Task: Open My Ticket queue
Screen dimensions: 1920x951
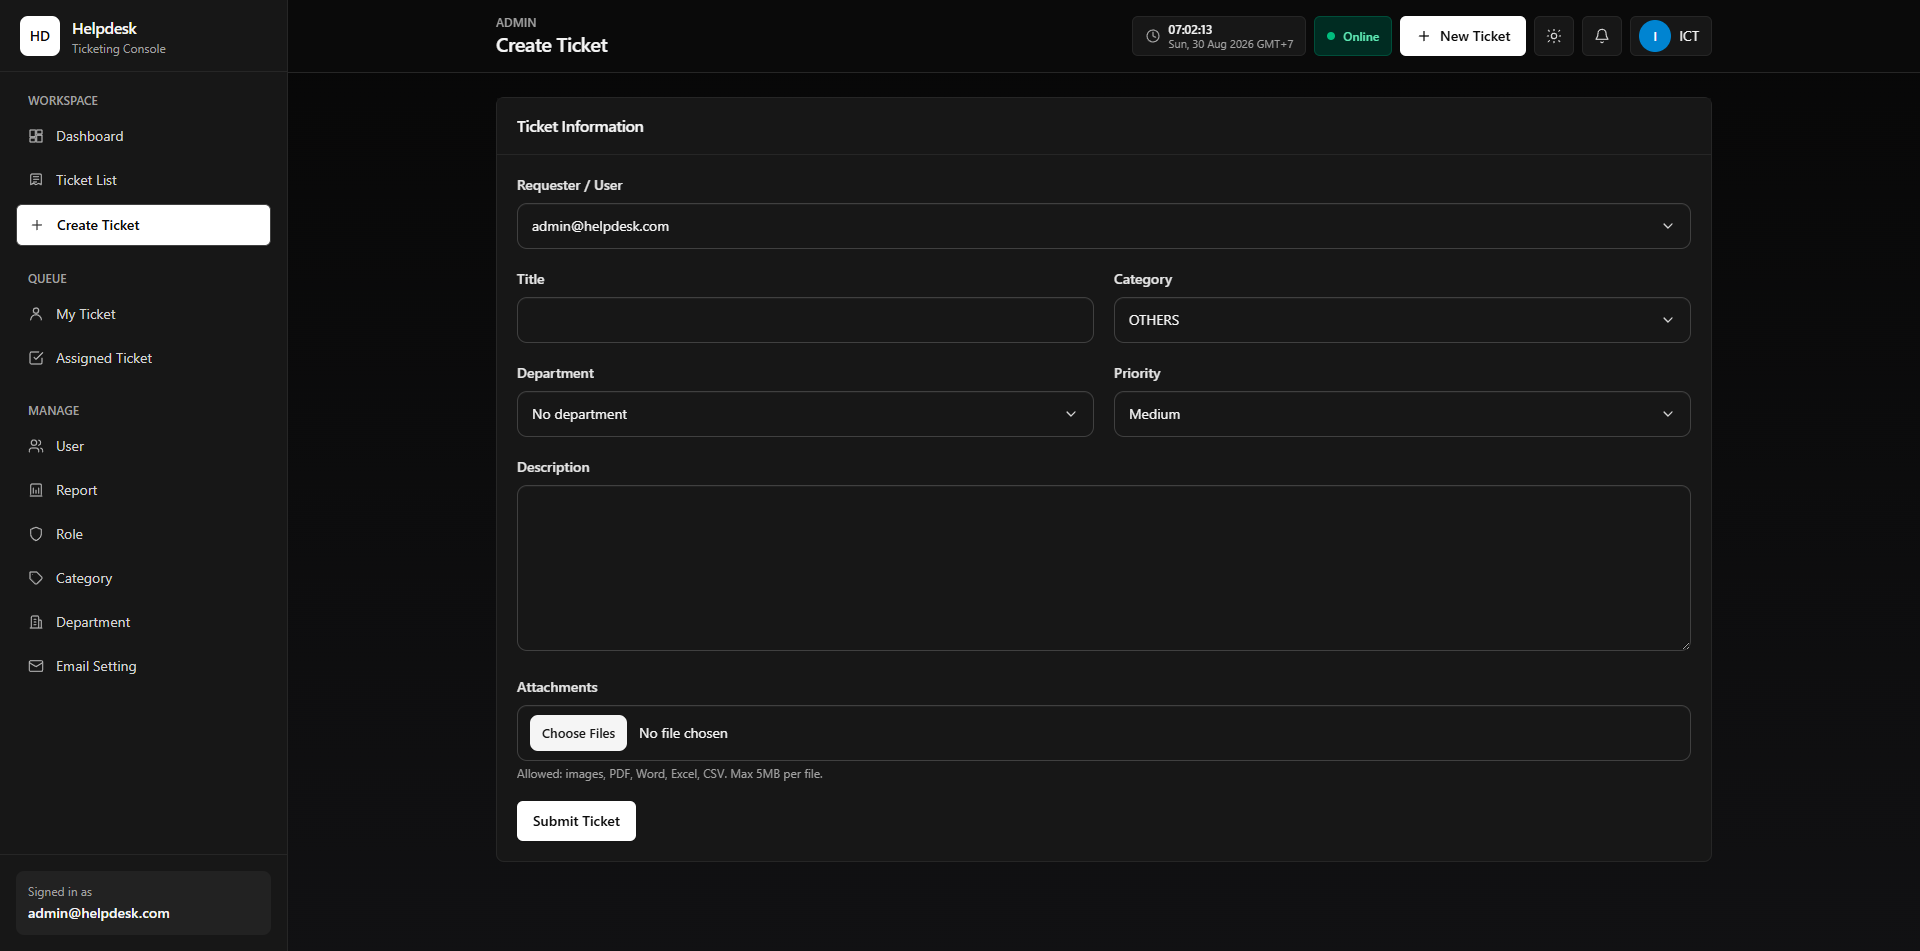Action: (x=143, y=314)
